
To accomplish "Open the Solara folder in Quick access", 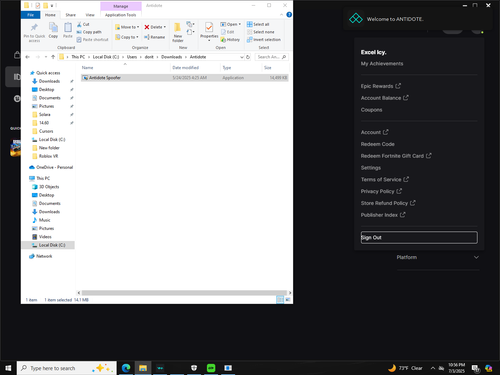I will (45, 115).
